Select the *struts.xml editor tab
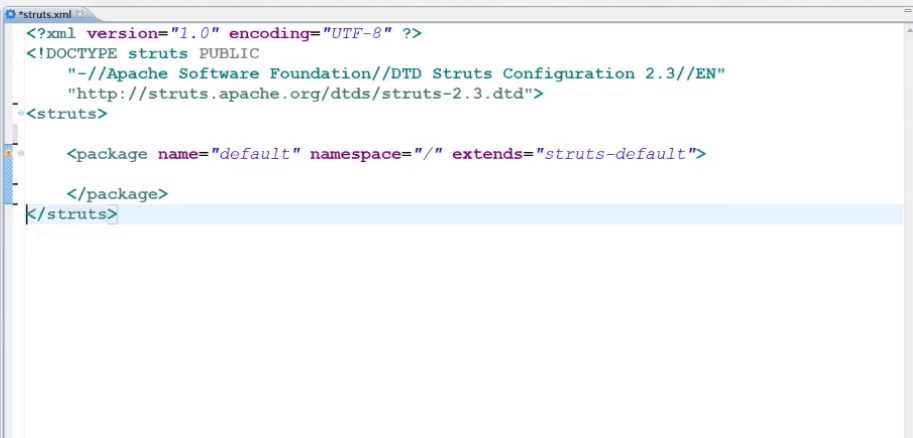 pos(44,14)
